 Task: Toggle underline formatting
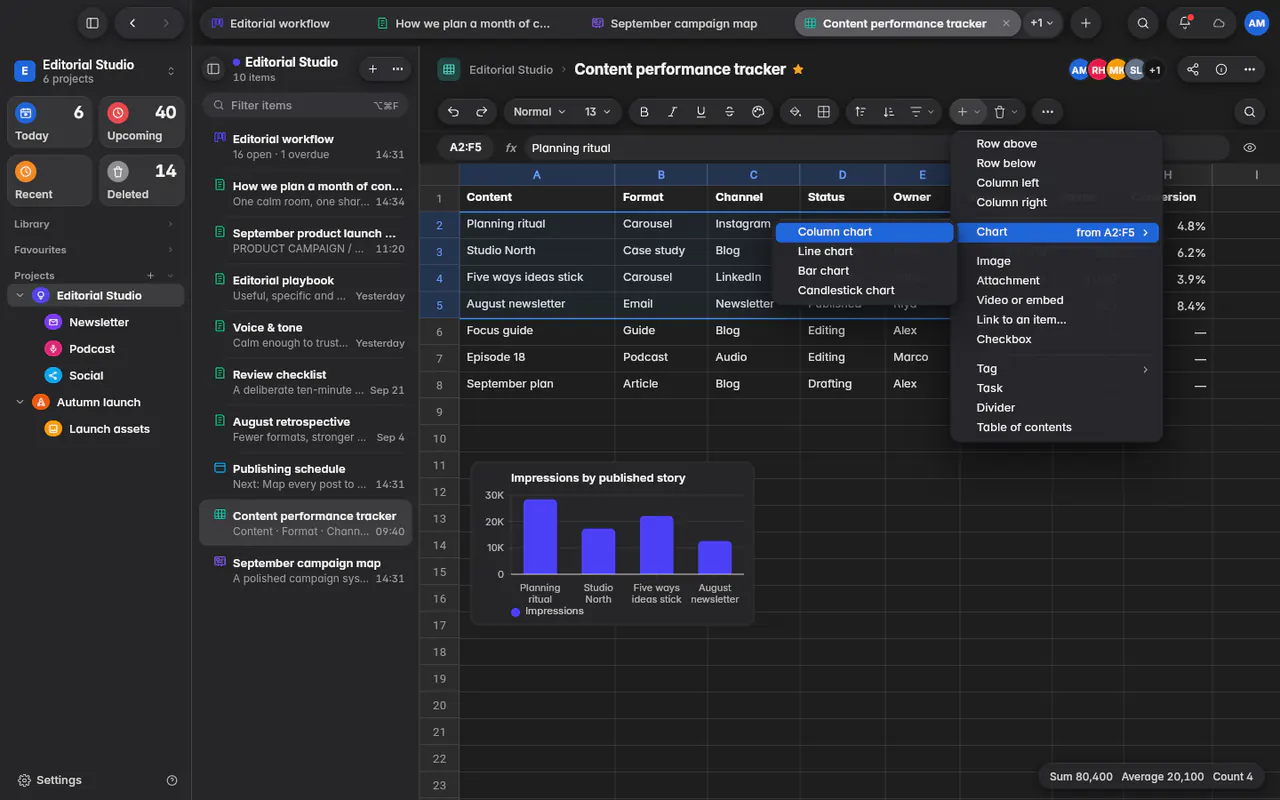[x=701, y=112]
